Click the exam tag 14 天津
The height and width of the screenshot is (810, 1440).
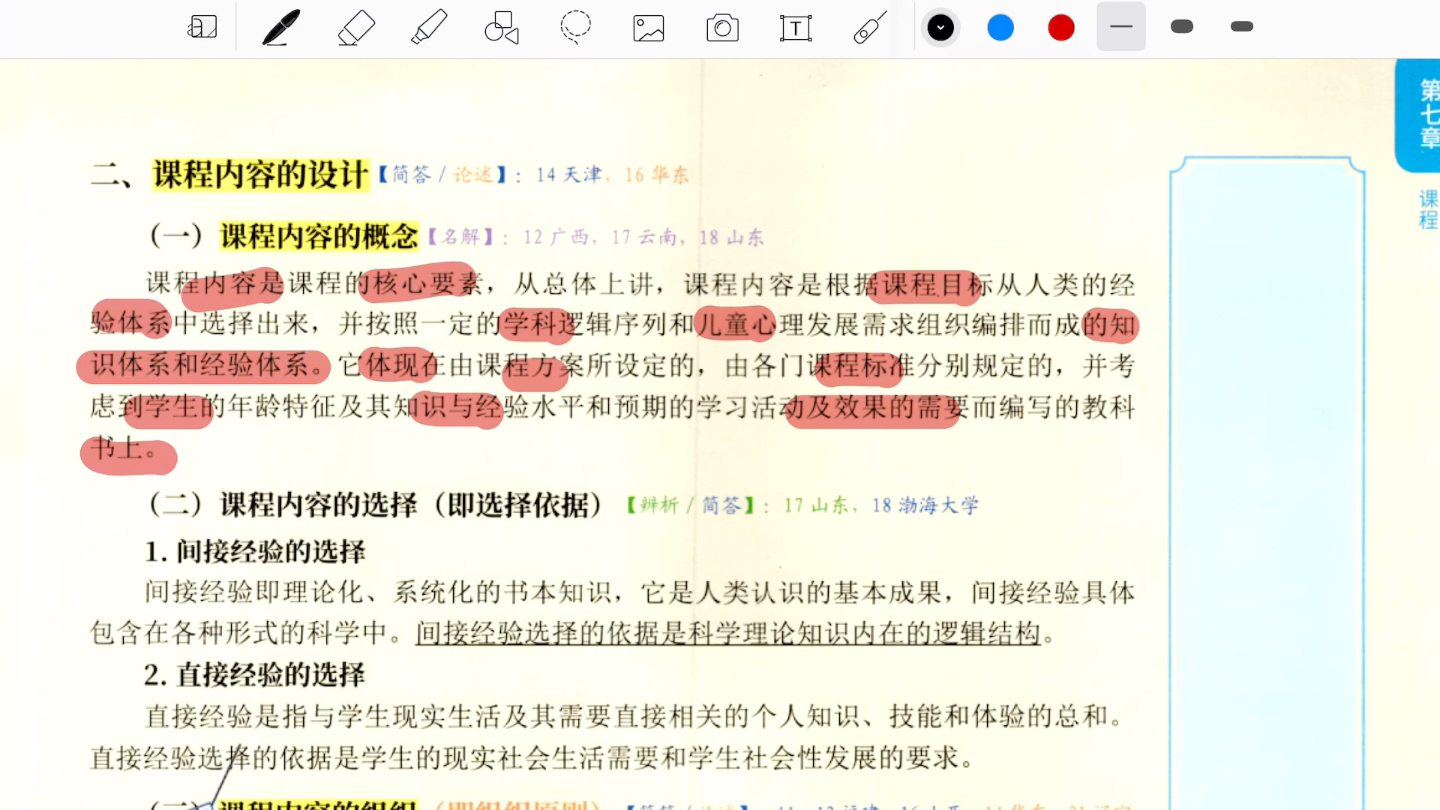click(x=569, y=175)
